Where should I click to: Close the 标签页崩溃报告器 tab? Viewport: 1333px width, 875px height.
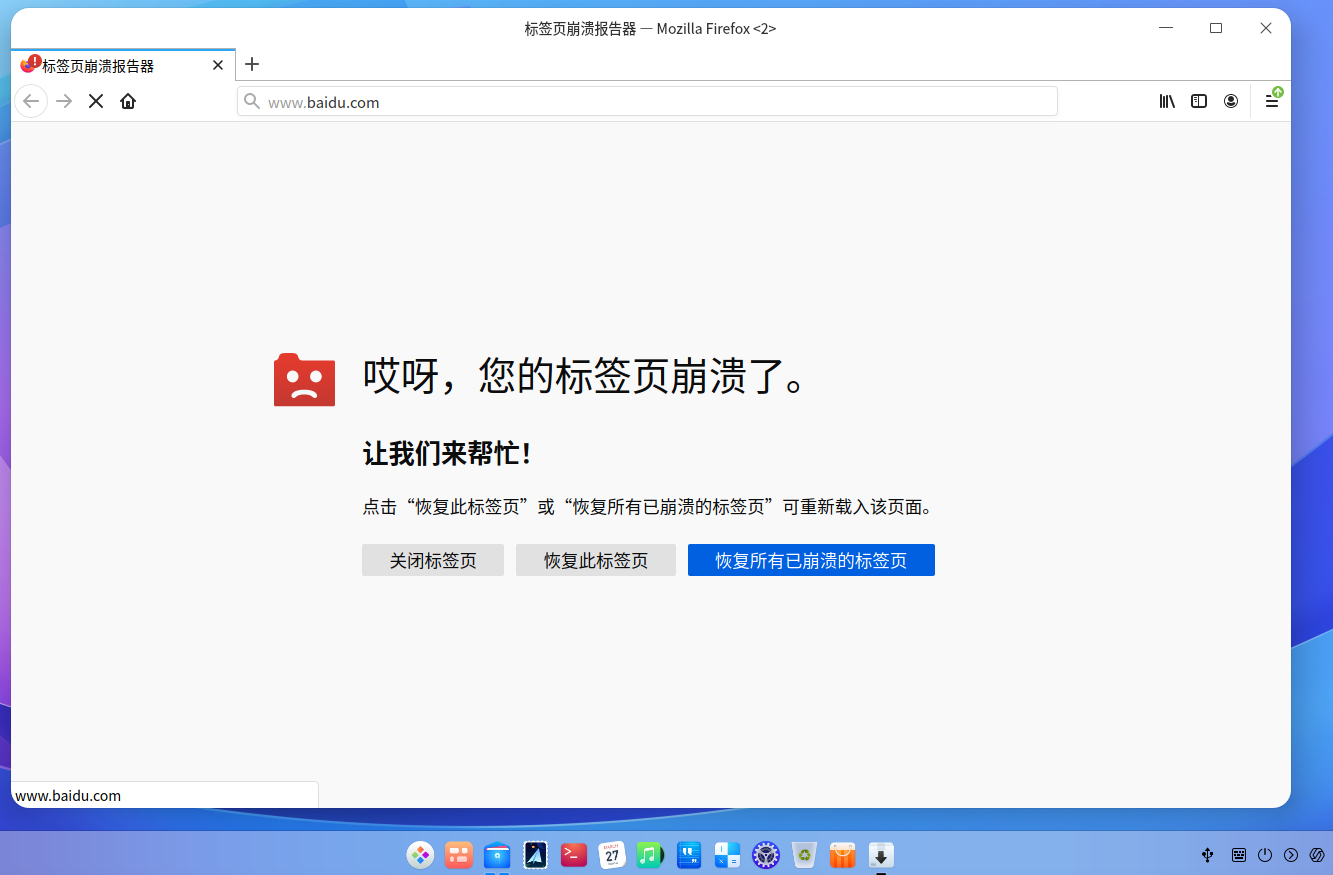tap(218, 65)
